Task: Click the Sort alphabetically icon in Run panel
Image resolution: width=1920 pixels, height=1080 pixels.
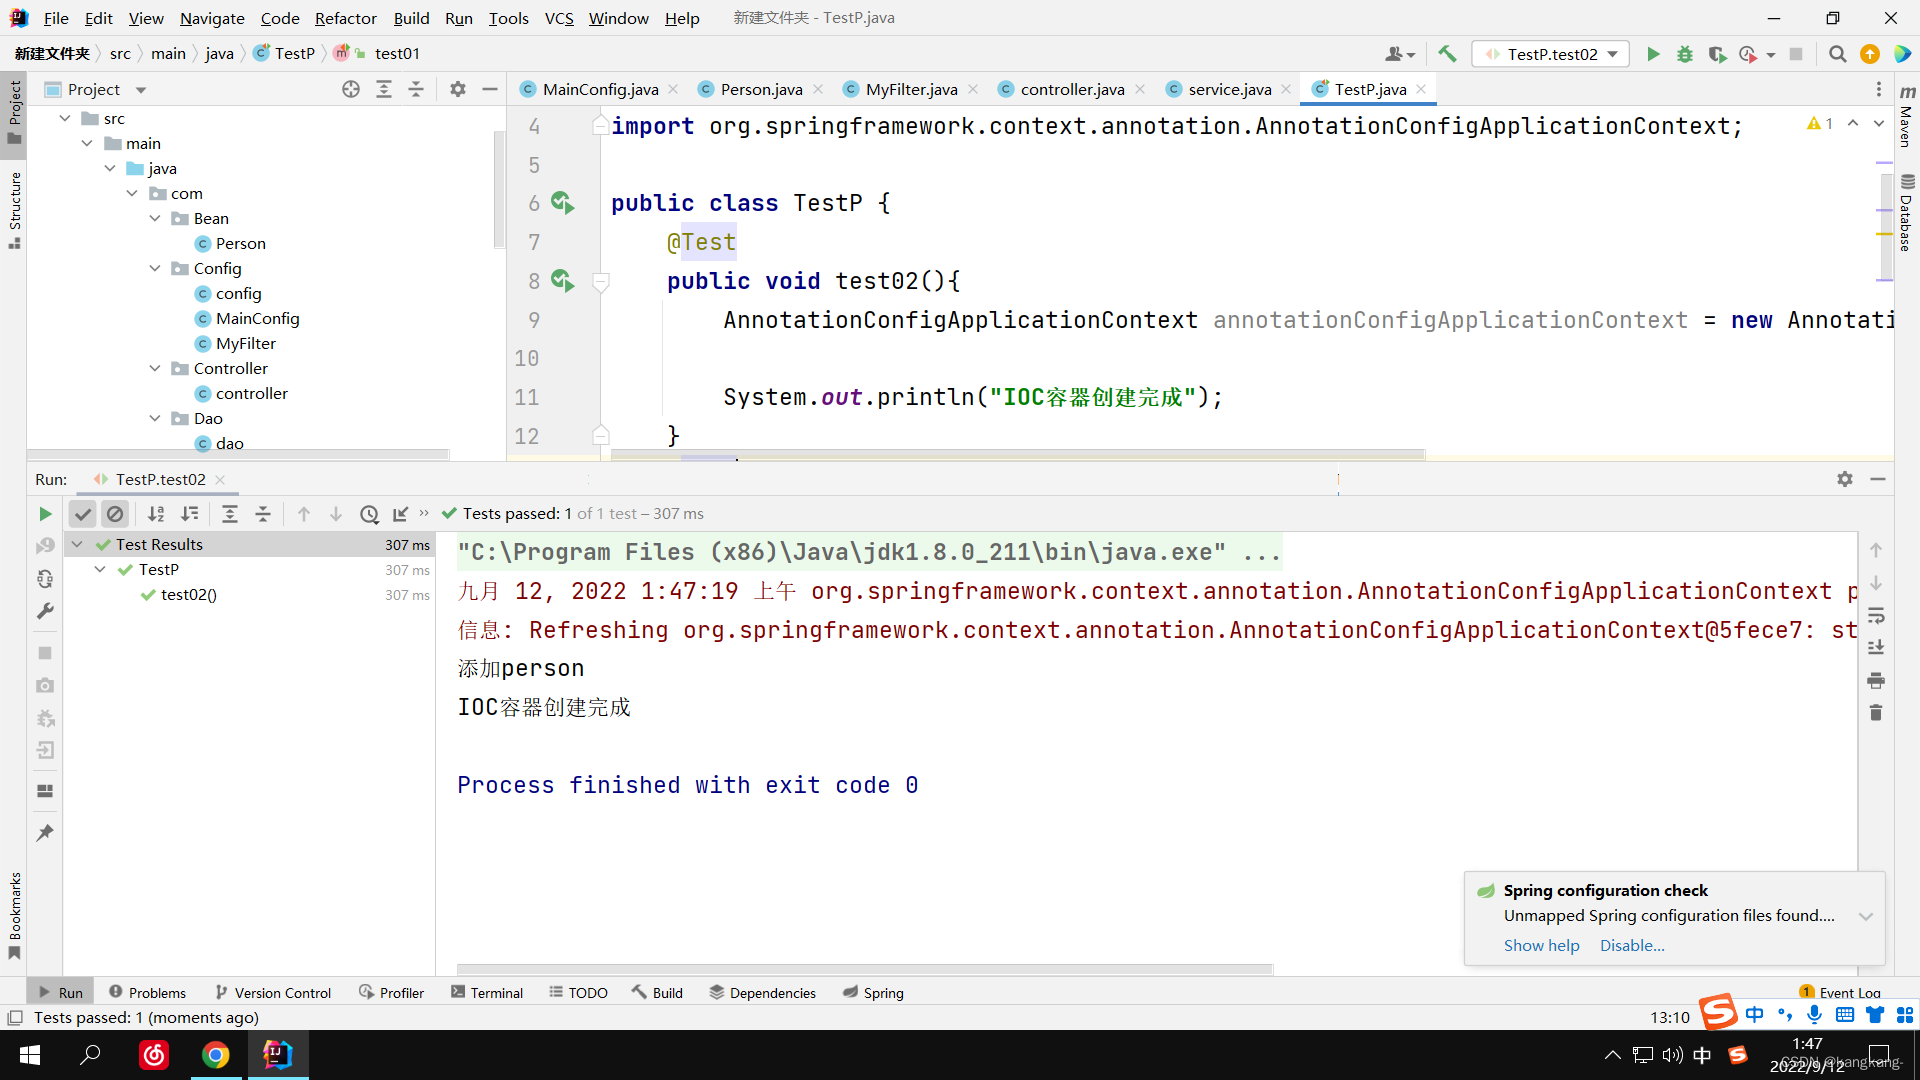Action: [156, 514]
